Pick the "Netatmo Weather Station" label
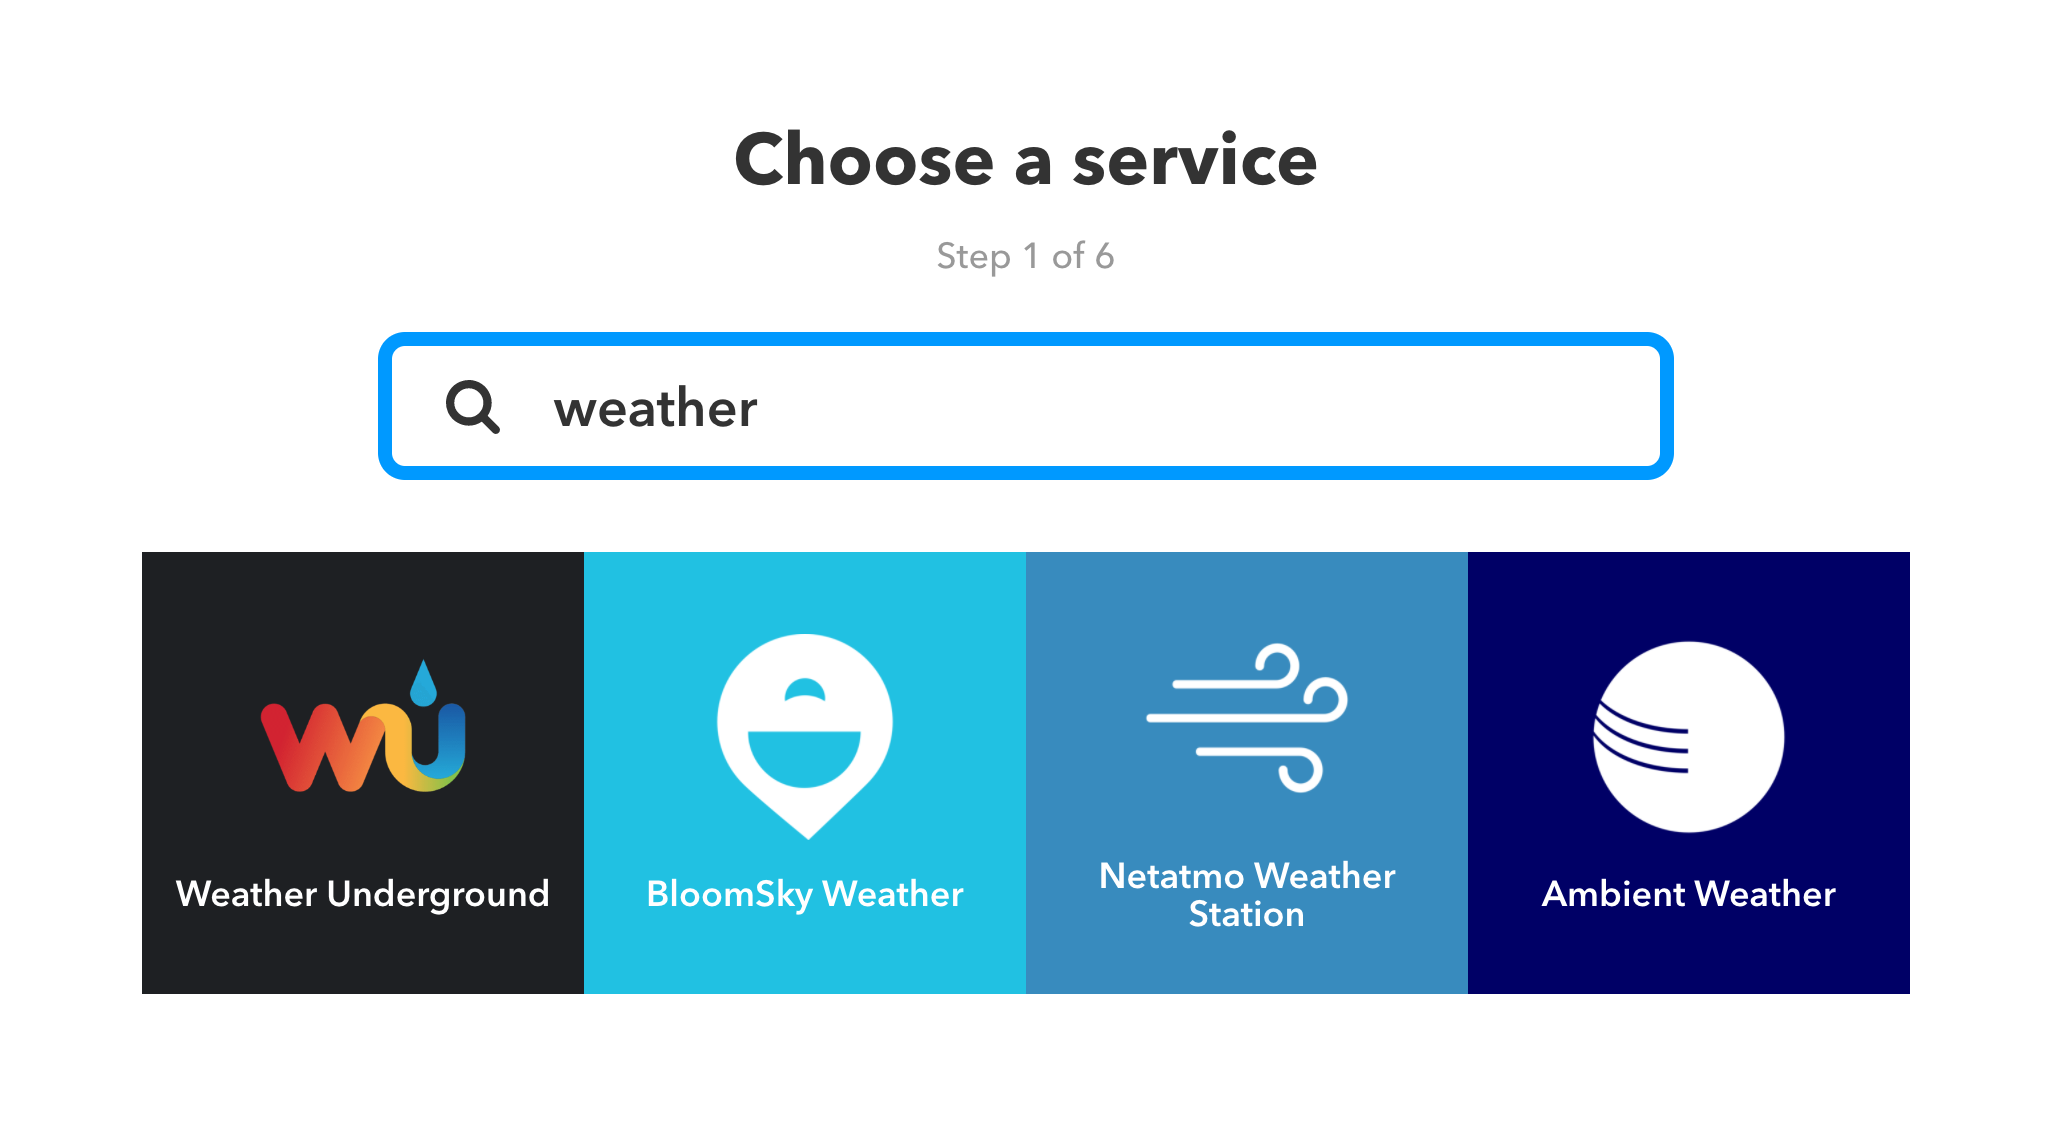The width and height of the screenshot is (2068, 1128). [1247, 894]
